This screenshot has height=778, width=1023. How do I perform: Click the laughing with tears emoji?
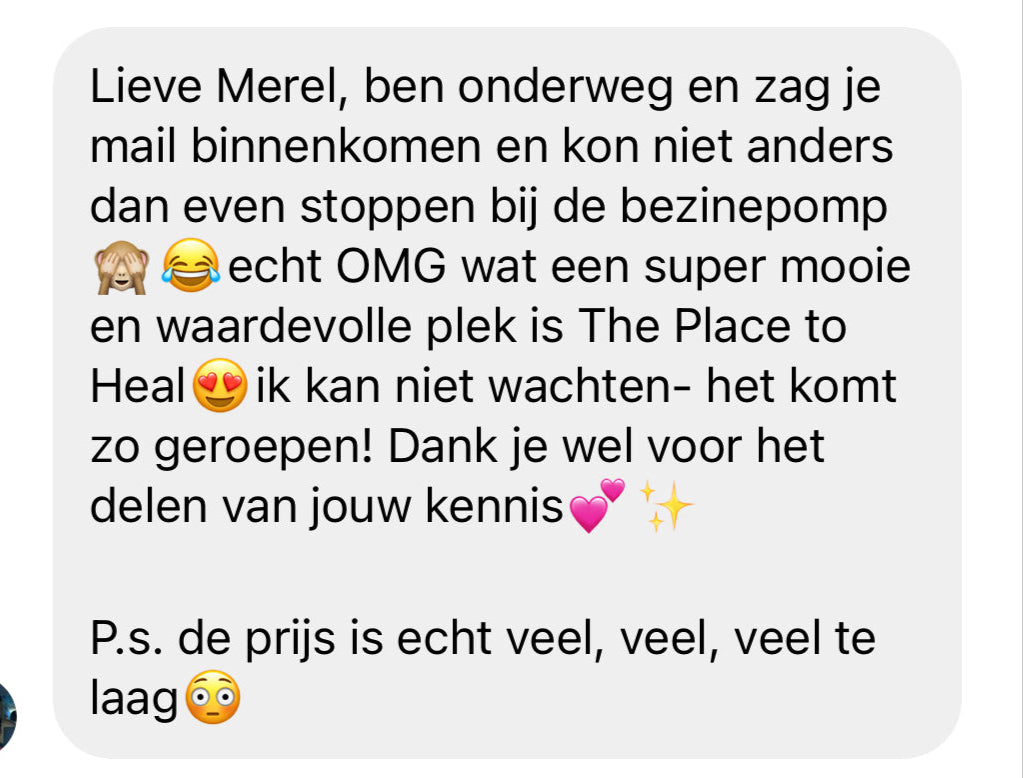click(191, 266)
